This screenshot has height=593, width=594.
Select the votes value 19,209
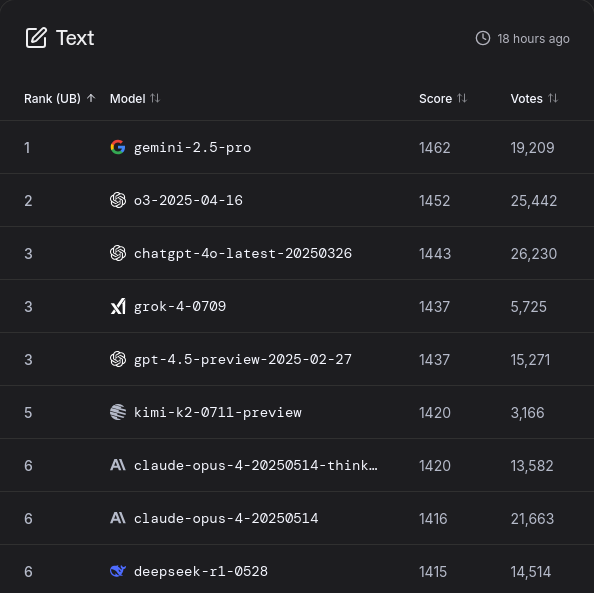[x=532, y=148]
